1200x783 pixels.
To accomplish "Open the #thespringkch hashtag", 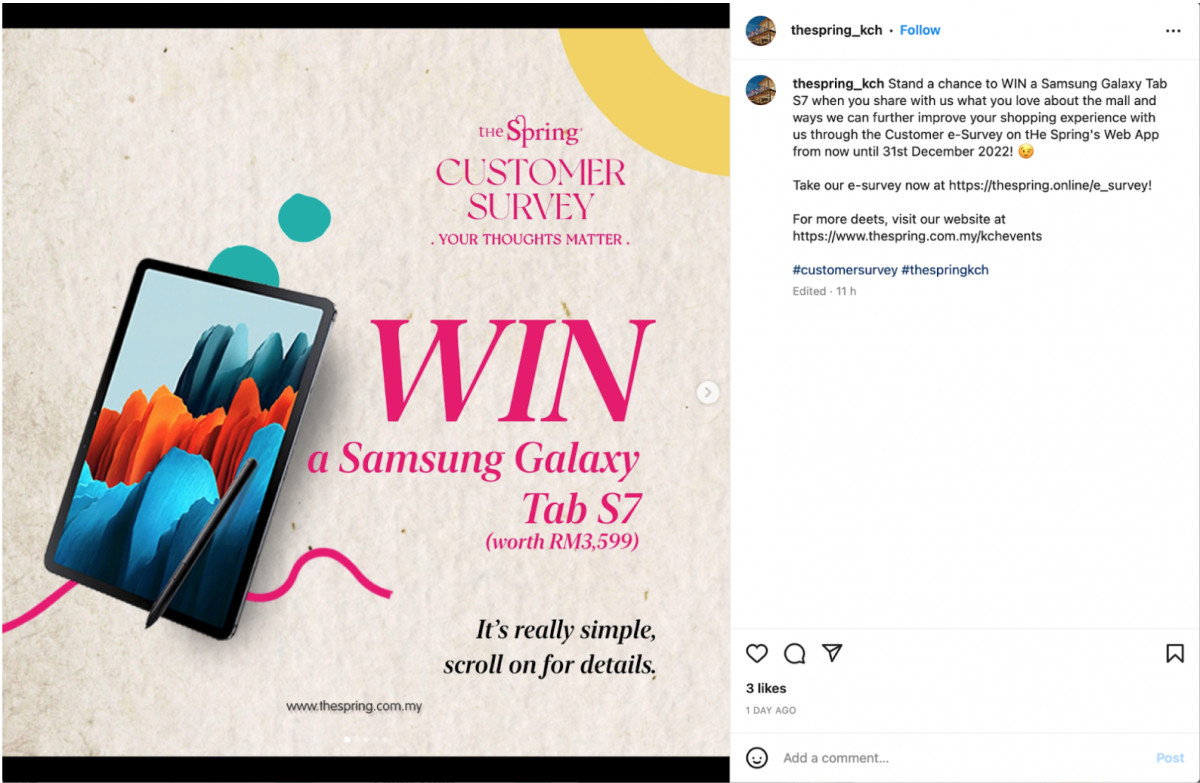I will click(x=945, y=270).
